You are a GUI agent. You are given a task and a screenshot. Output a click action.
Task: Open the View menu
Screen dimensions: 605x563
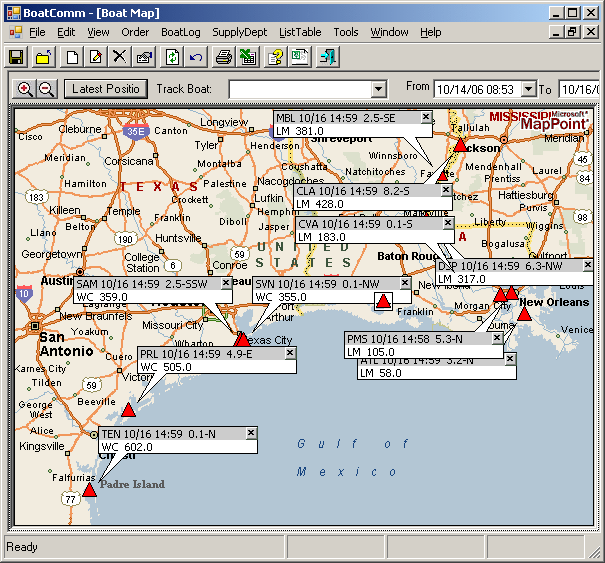click(98, 32)
